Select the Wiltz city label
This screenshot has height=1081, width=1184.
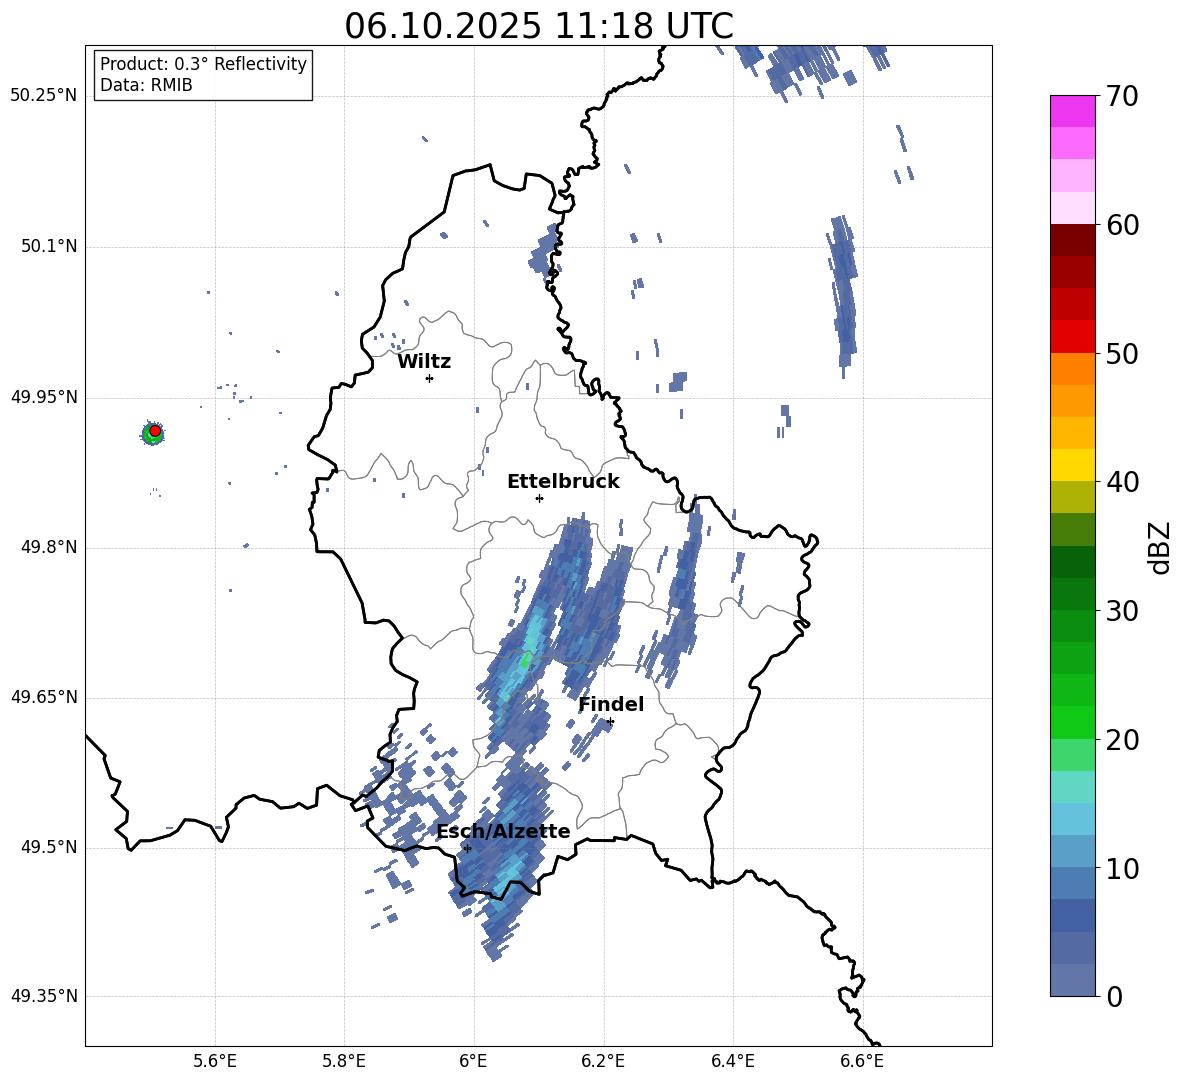coord(424,362)
